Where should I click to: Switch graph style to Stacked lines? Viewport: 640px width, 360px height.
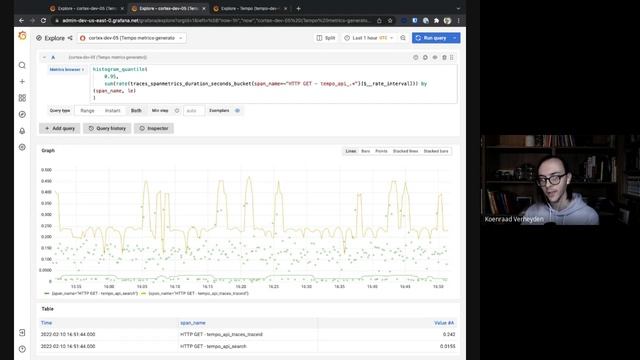tap(405, 151)
